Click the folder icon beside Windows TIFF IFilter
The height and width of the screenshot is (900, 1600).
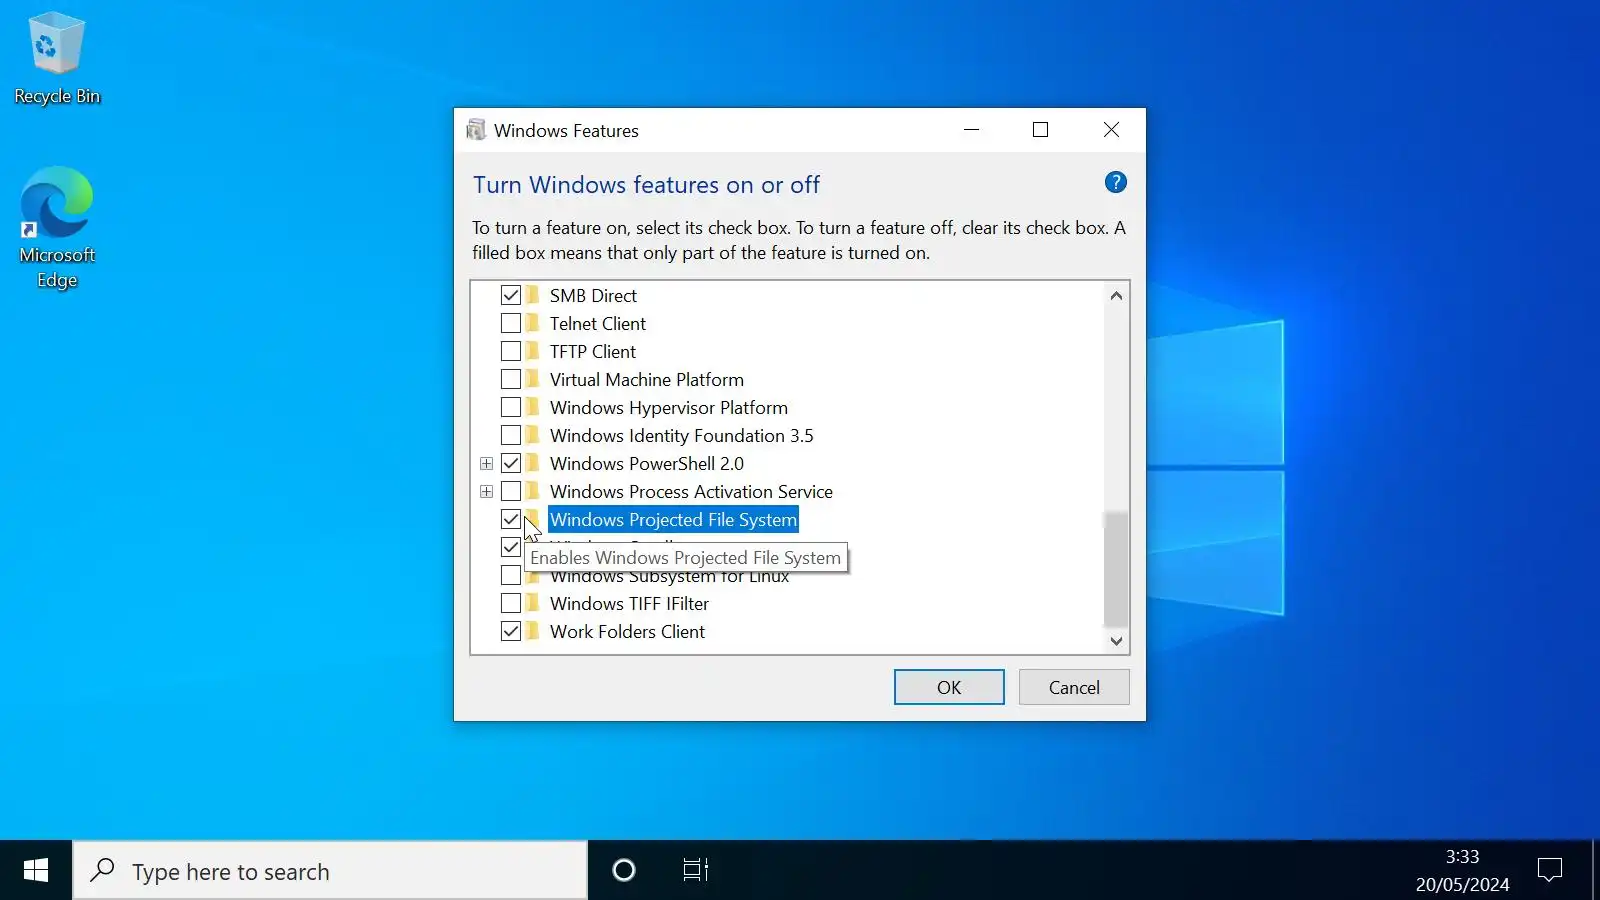533,603
